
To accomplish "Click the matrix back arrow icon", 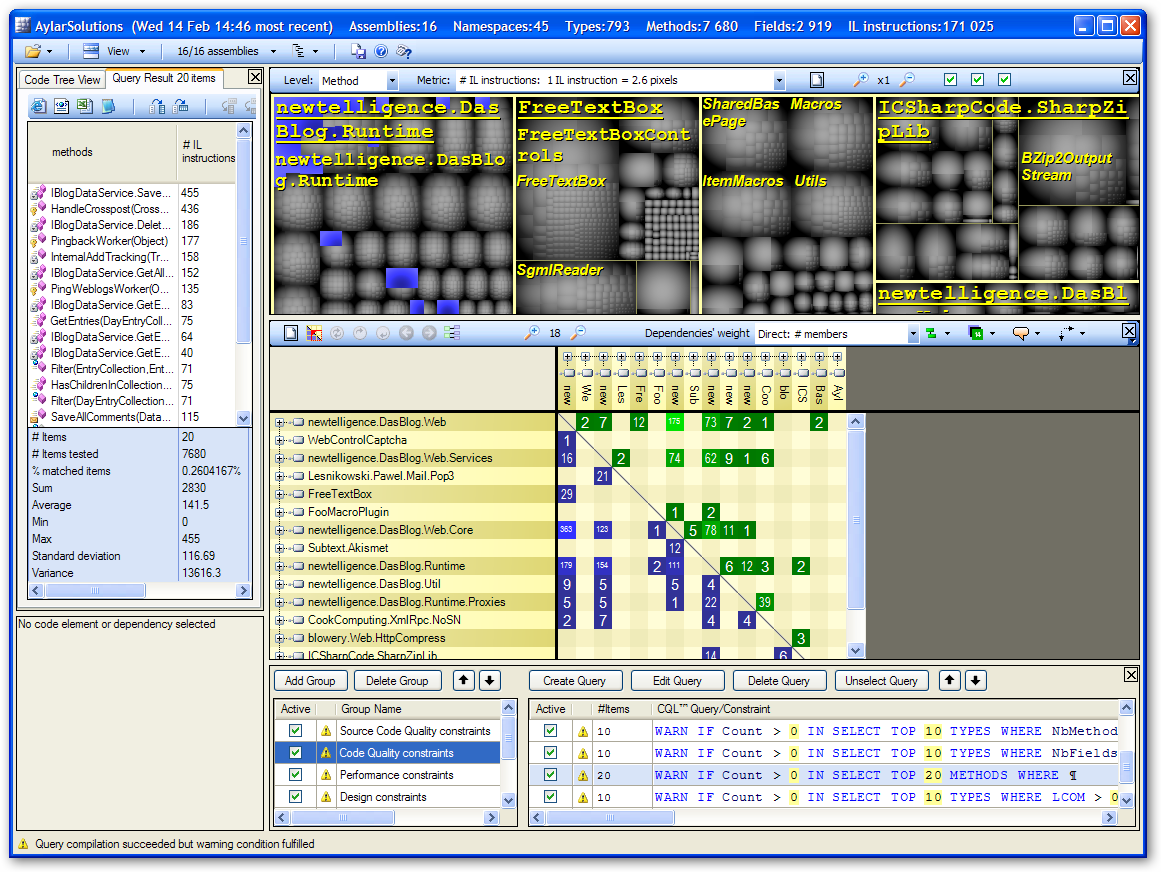I will click(406, 333).
